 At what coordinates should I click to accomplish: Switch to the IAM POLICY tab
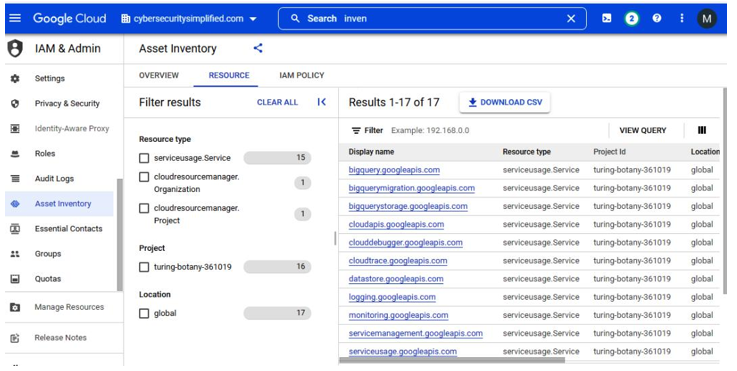pos(302,75)
